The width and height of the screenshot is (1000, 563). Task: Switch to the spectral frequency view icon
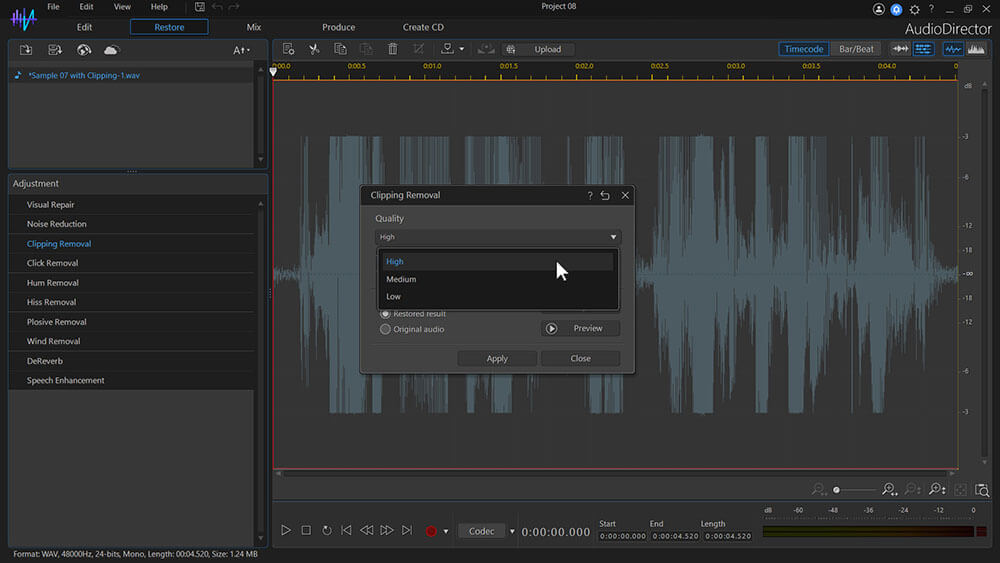click(x=976, y=49)
